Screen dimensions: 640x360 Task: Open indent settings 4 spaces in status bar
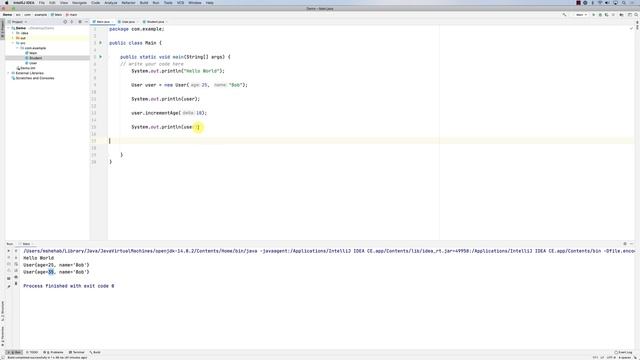pos(625,358)
